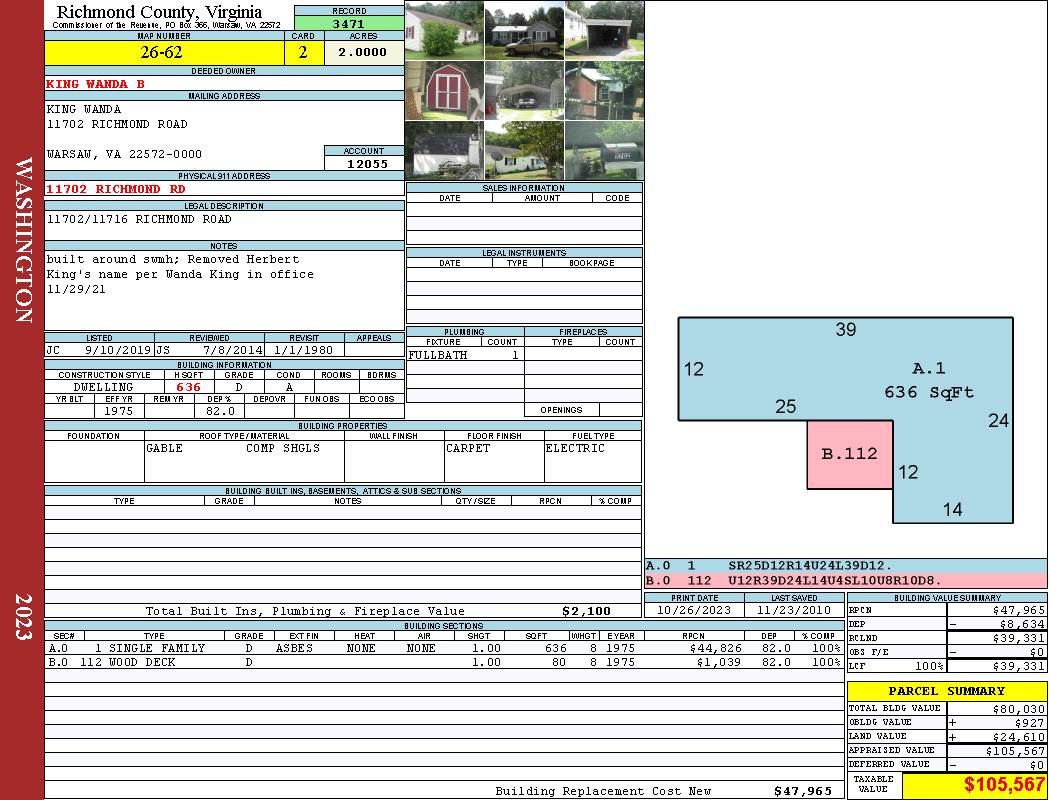Click DEP % value 82.0 in Building Information
Viewport: 1050px width, 800px height.
[220, 411]
